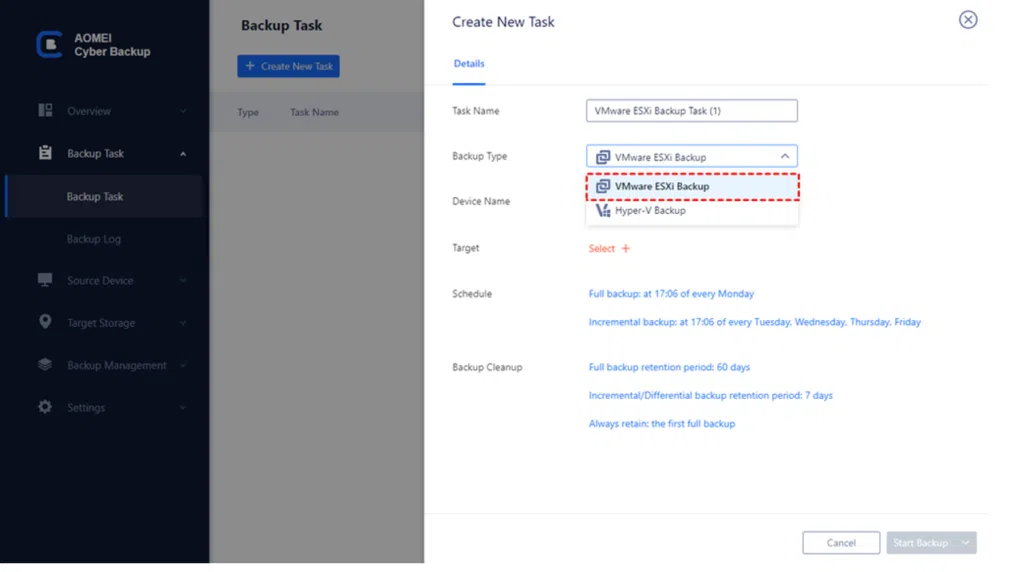The height and width of the screenshot is (572, 1021).
Task: Click the Settings menu label
Action: 86,407
